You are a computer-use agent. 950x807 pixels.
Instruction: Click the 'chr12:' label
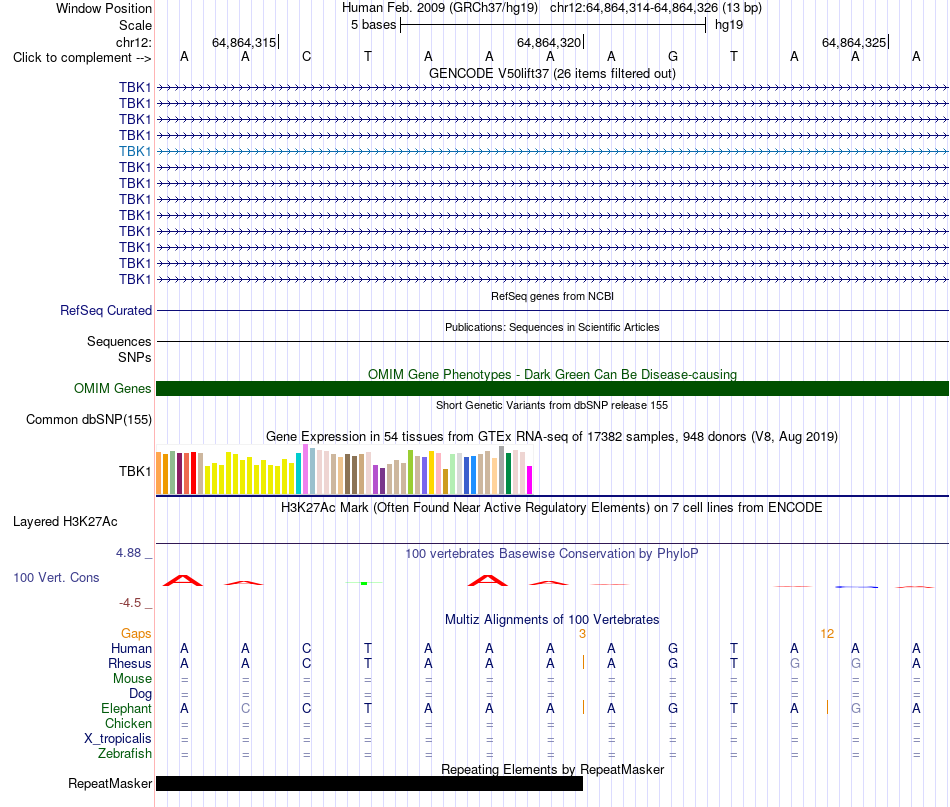133,42
